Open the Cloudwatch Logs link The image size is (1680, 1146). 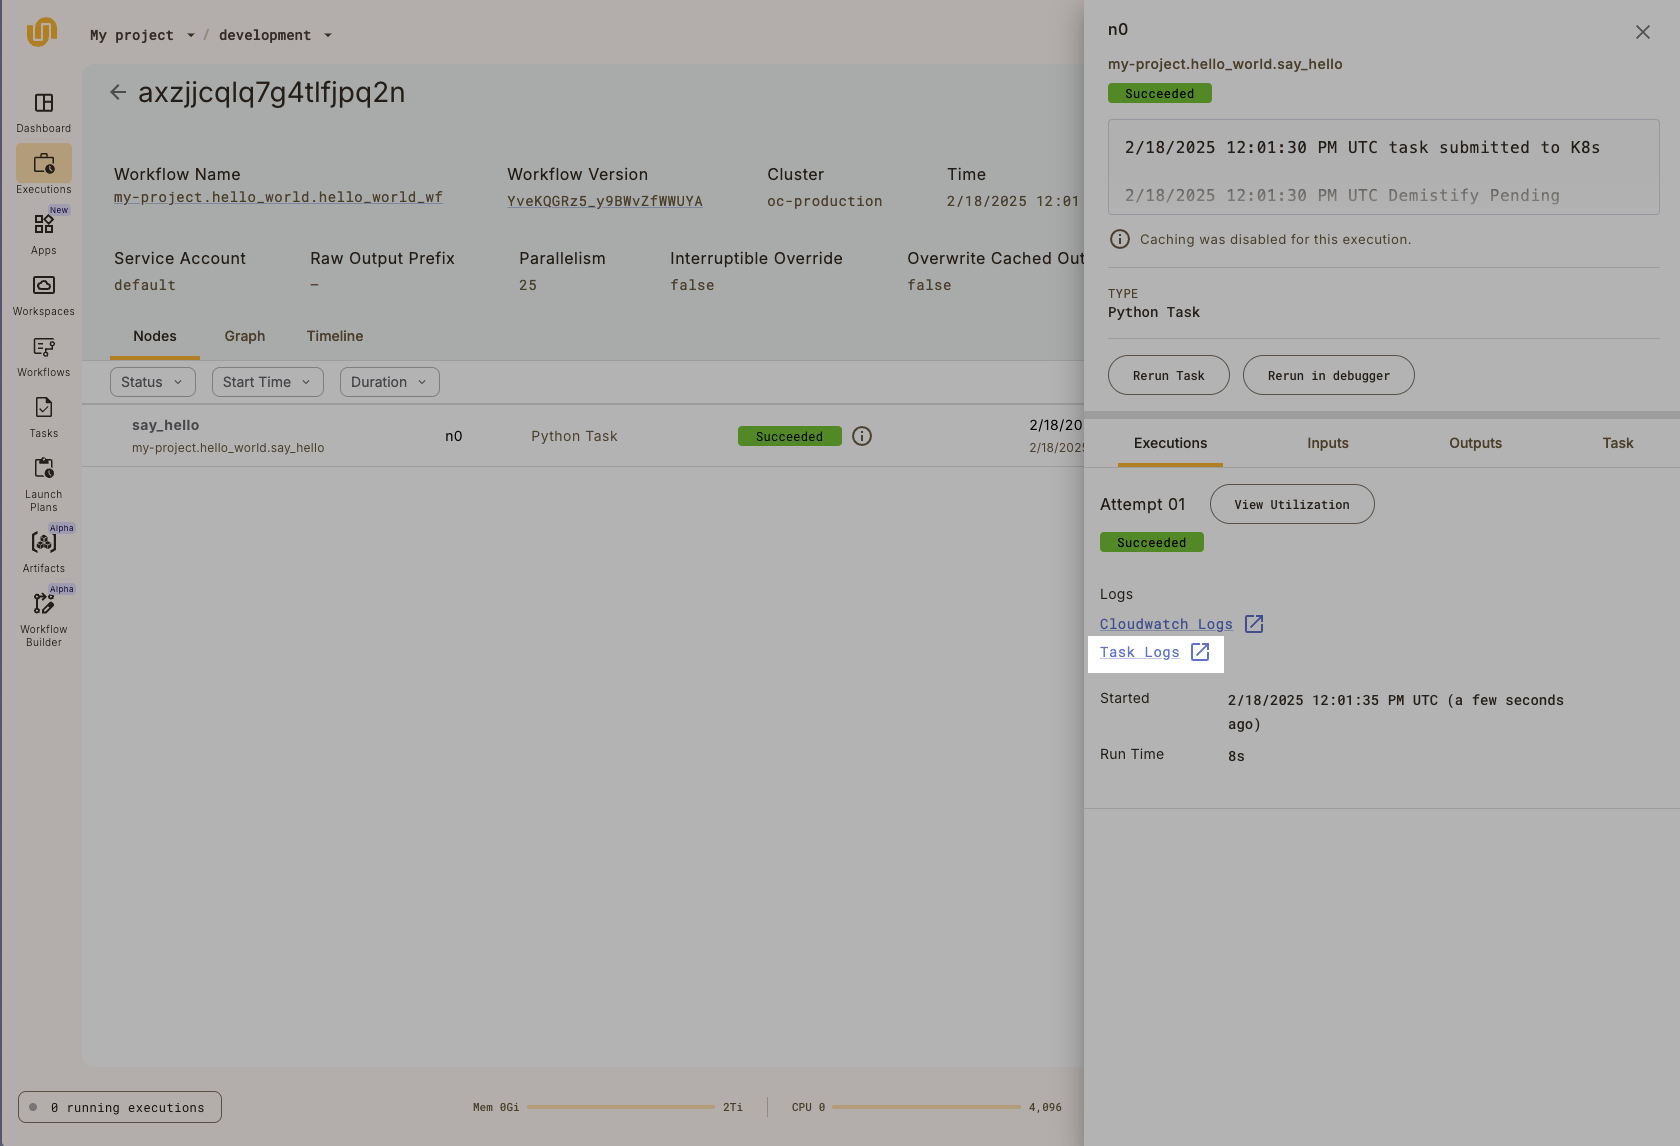point(1165,623)
